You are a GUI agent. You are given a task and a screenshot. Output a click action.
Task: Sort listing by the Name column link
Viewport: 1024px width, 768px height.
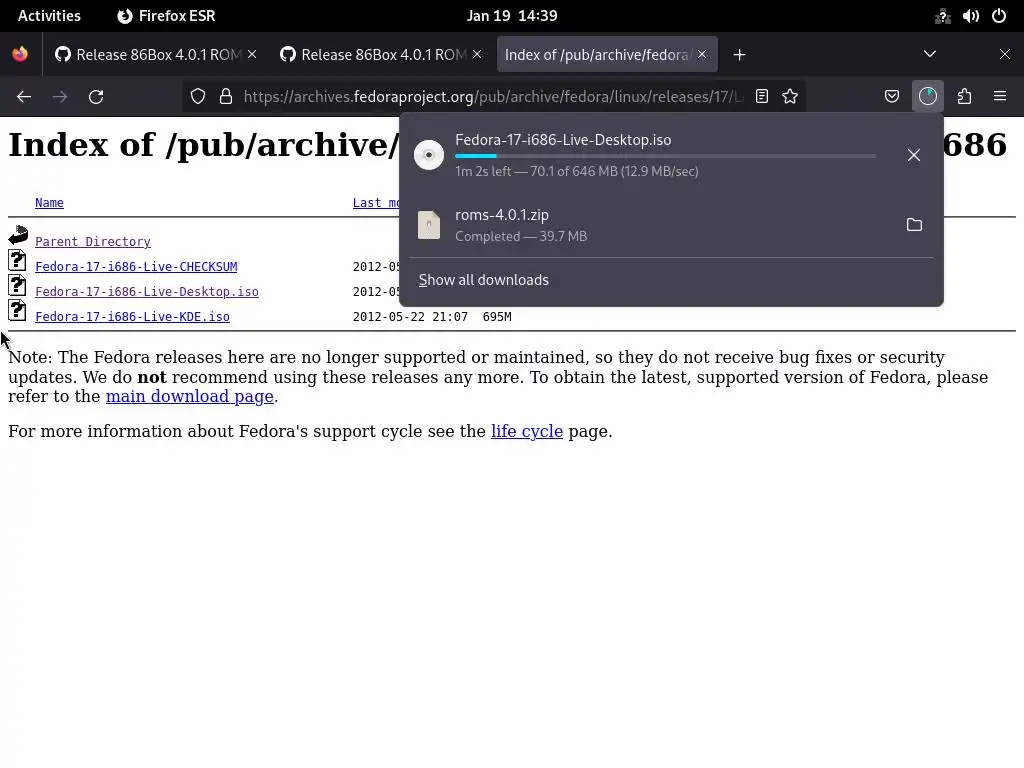pyautogui.click(x=49, y=202)
